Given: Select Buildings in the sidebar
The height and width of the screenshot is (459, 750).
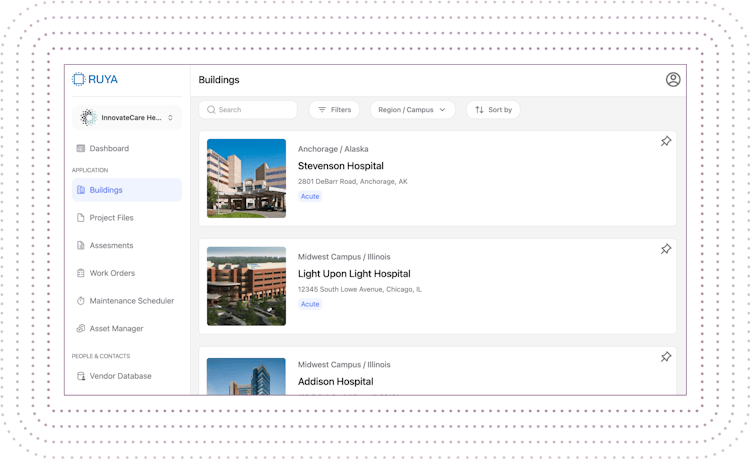Looking at the screenshot, I should point(127,190).
